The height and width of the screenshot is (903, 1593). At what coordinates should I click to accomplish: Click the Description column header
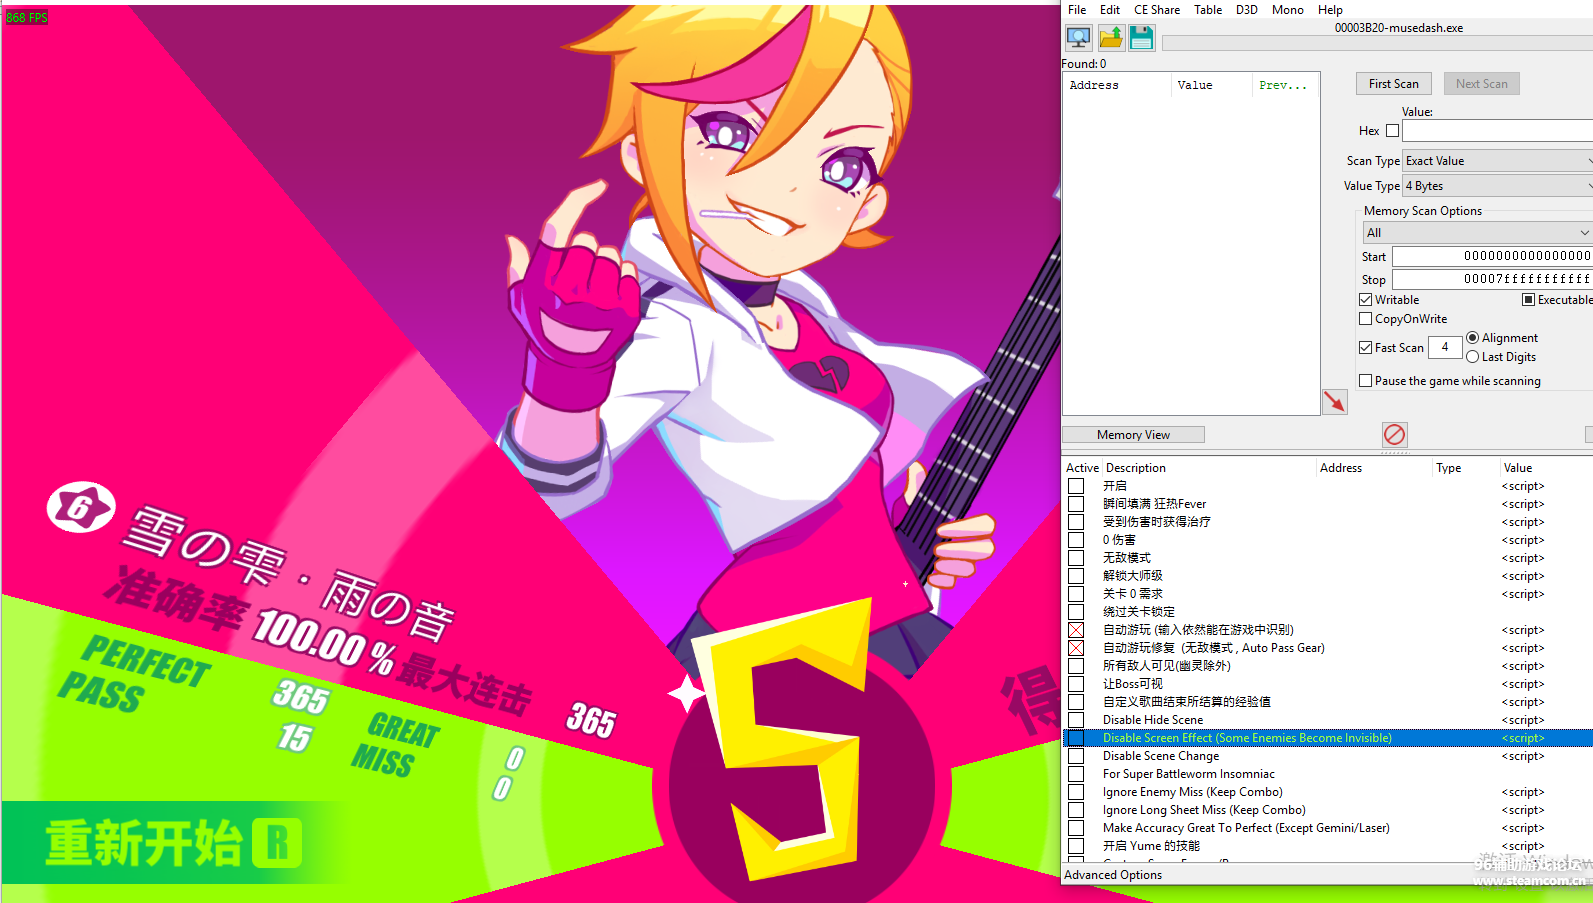[x=1208, y=468]
